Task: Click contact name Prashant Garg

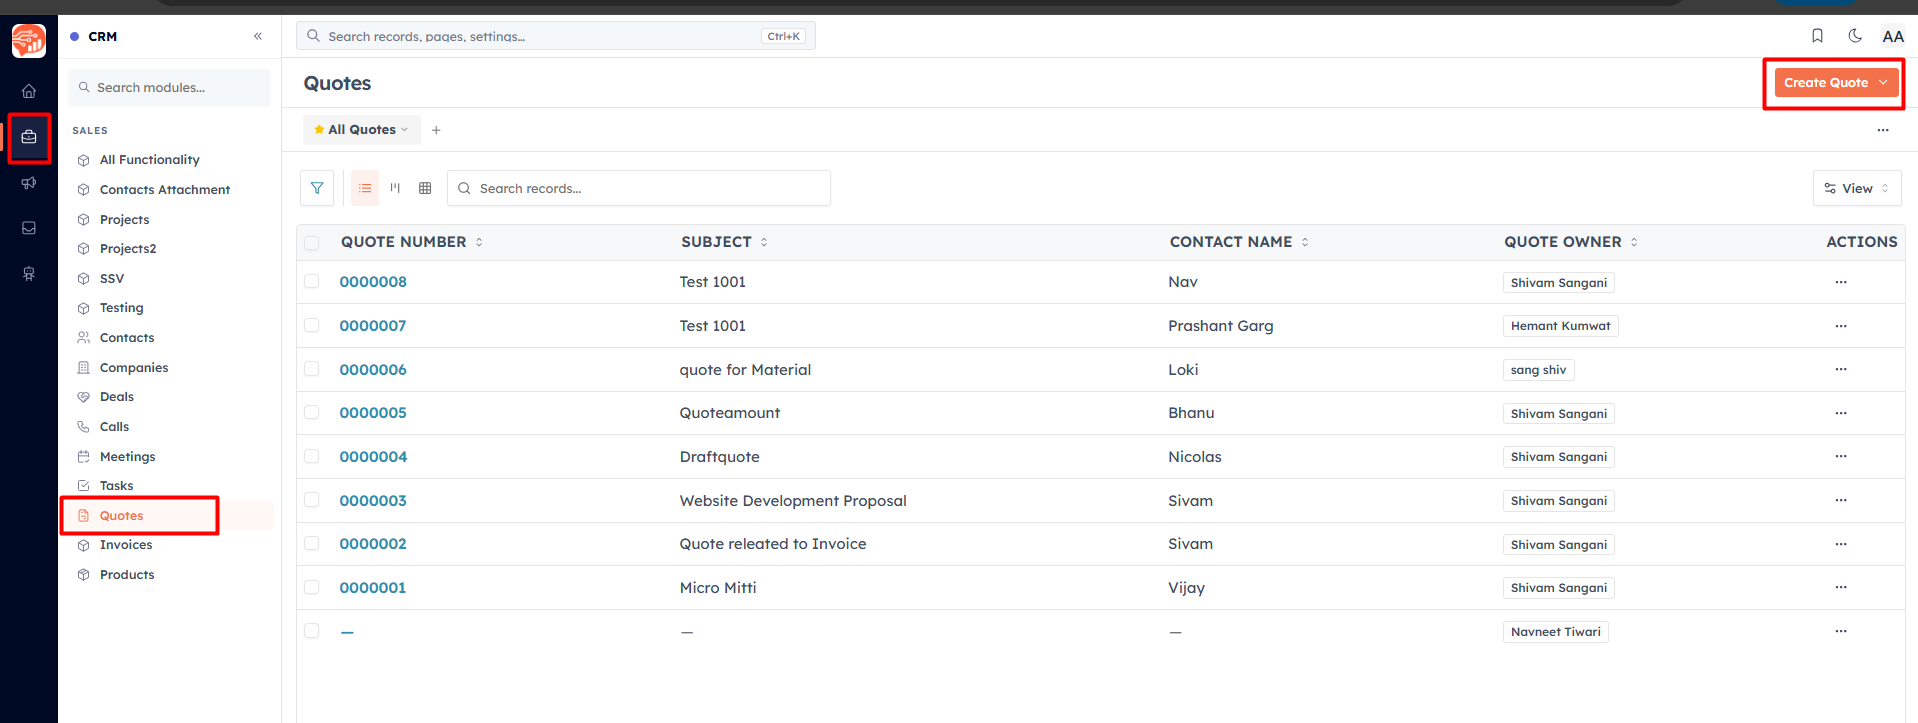Action: (x=1221, y=326)
